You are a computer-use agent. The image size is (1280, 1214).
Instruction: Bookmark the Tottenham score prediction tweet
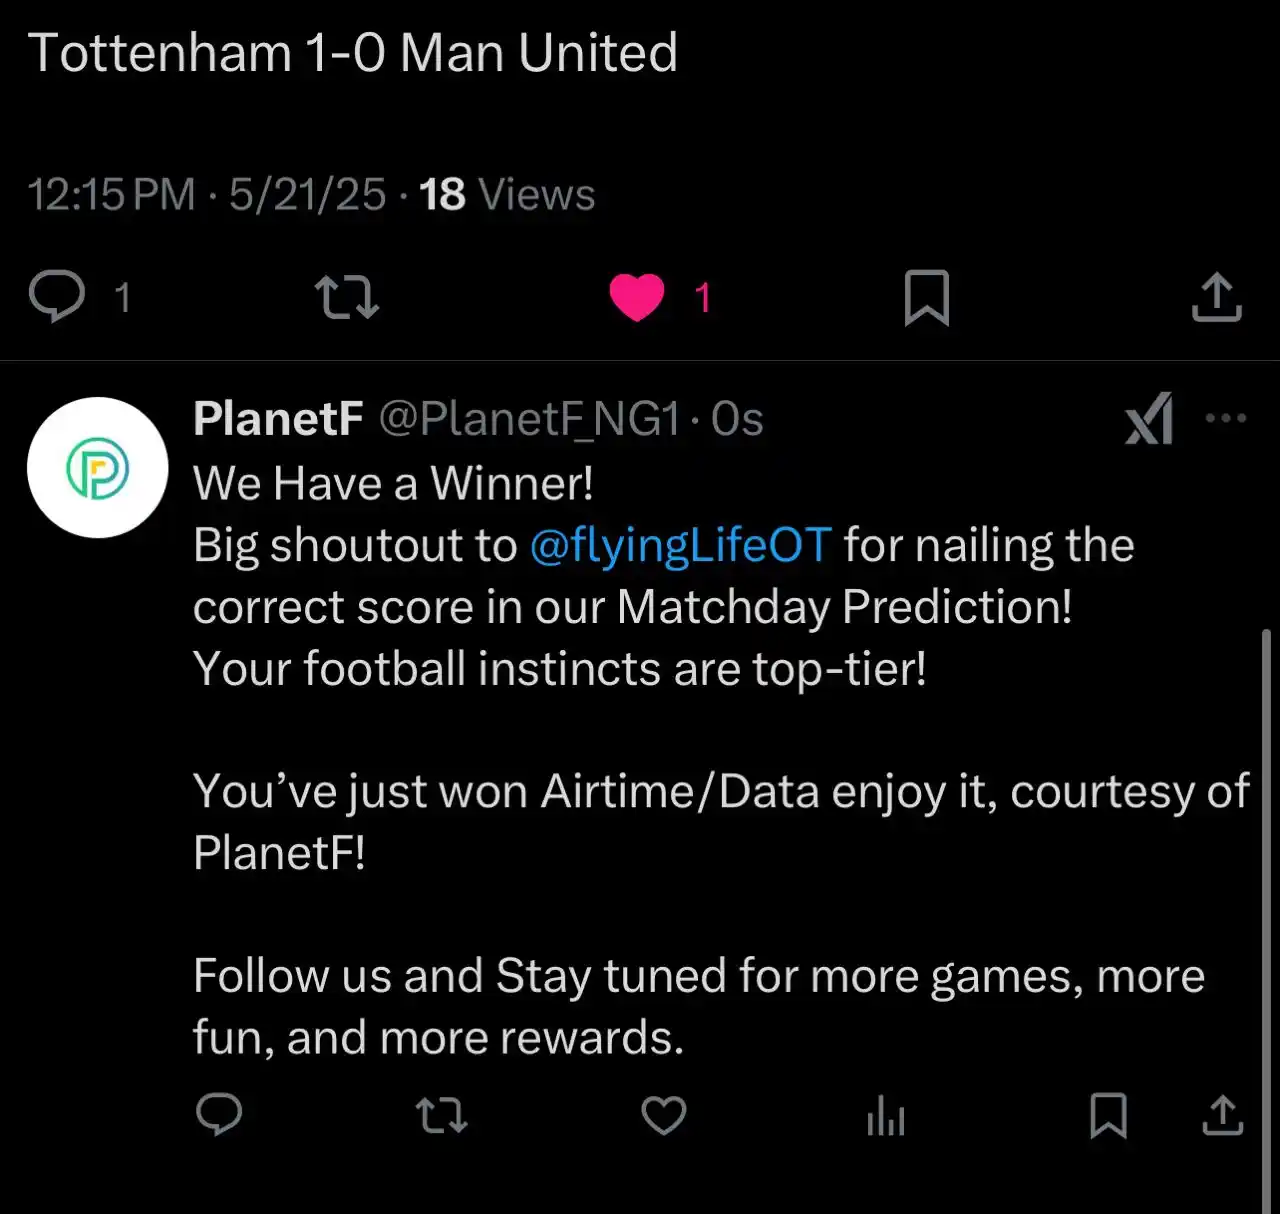[x=927, y=297]
